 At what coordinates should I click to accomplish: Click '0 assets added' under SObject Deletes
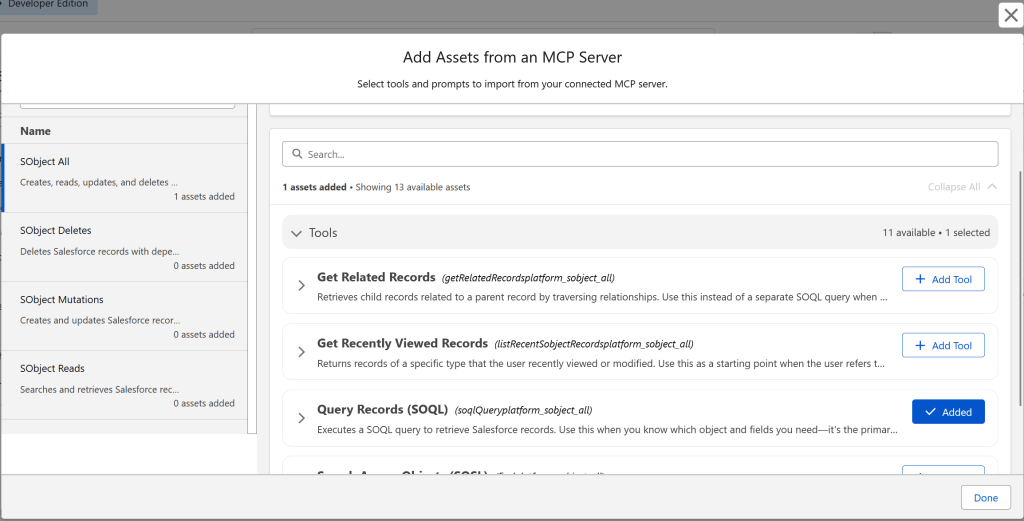[204, 266]
